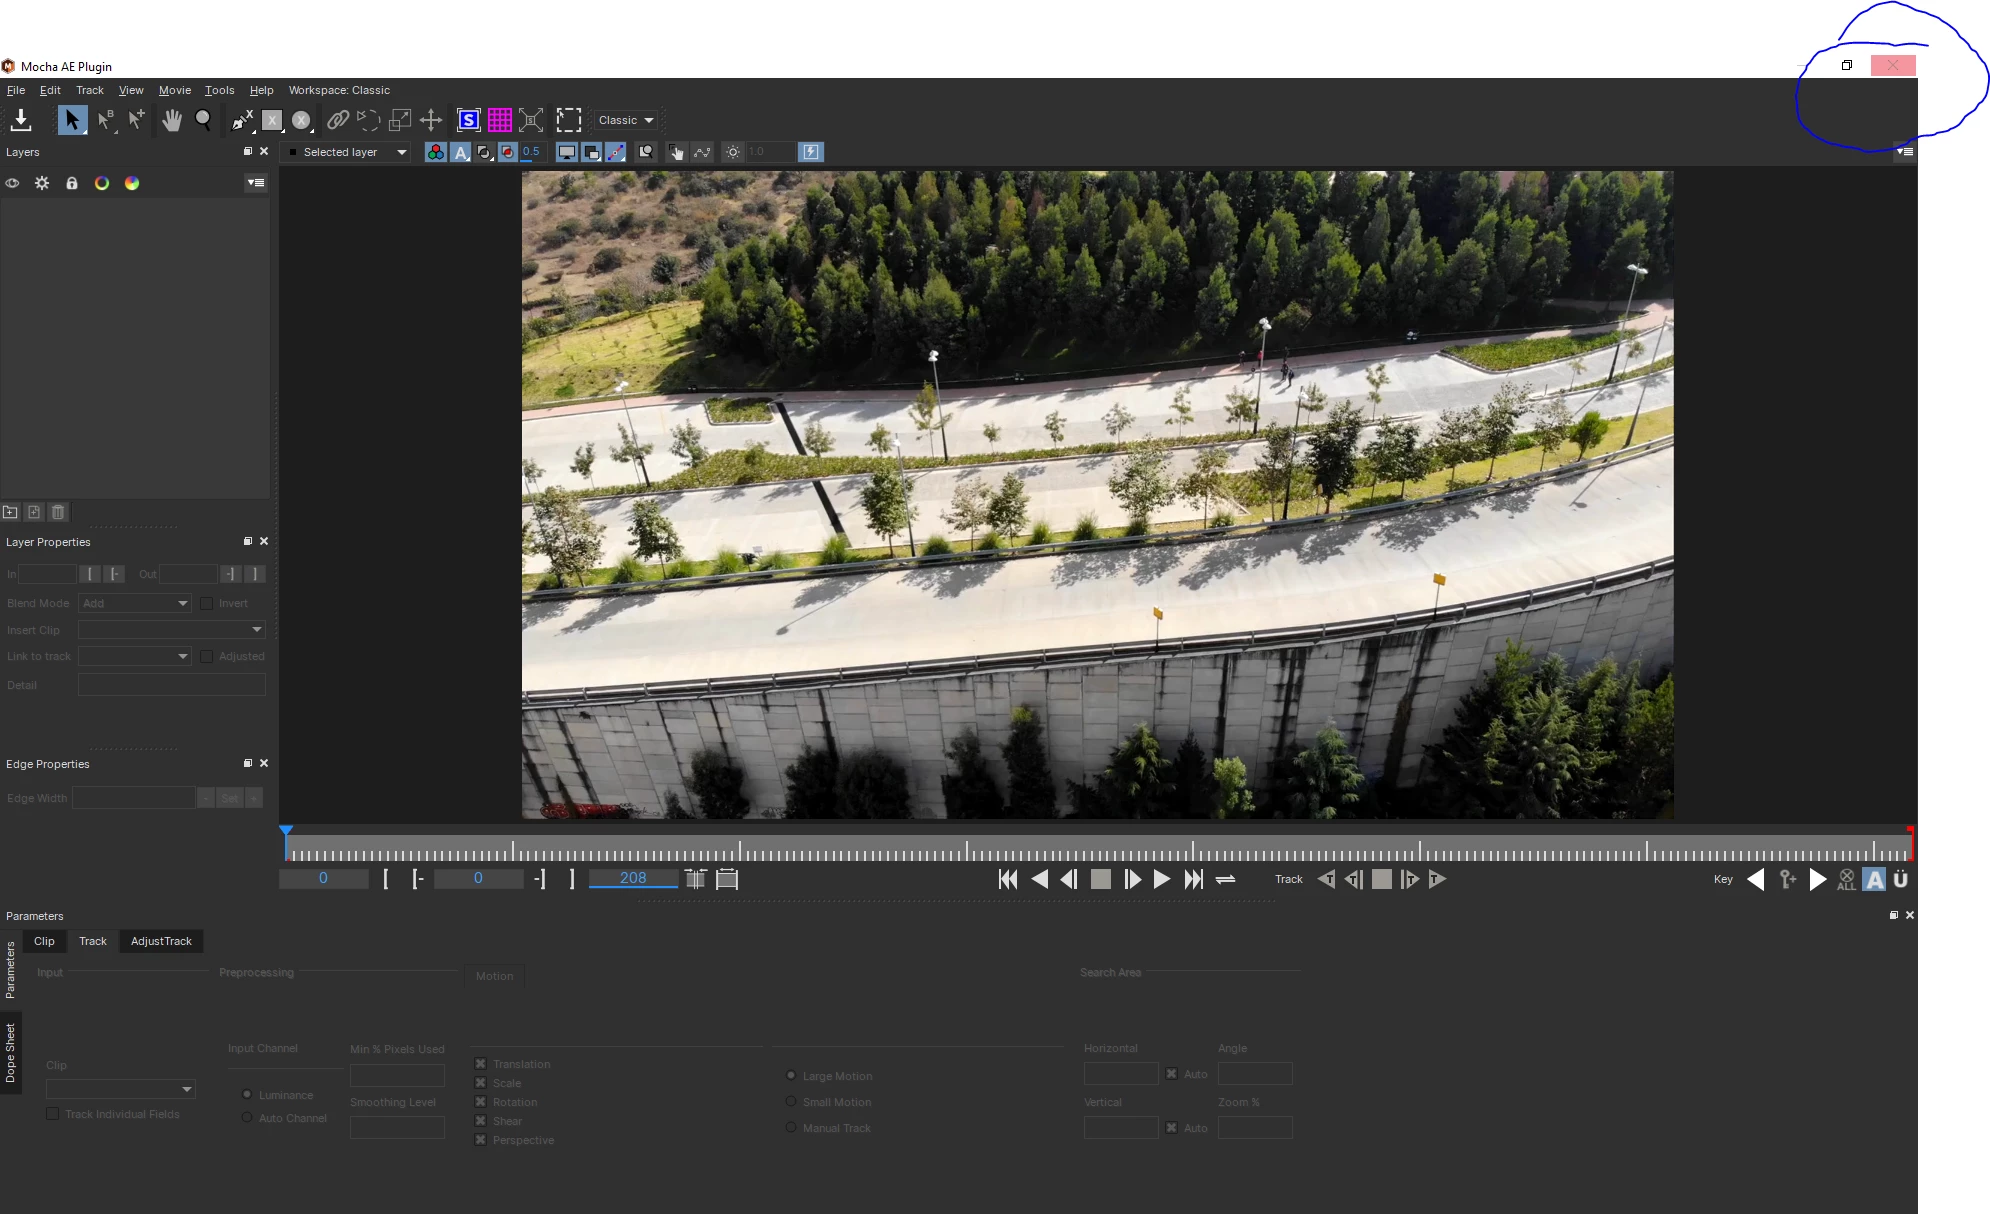Enable the Translation motion checkbox
This screenshot has width=1990, height=1214.
(480, 1064)
